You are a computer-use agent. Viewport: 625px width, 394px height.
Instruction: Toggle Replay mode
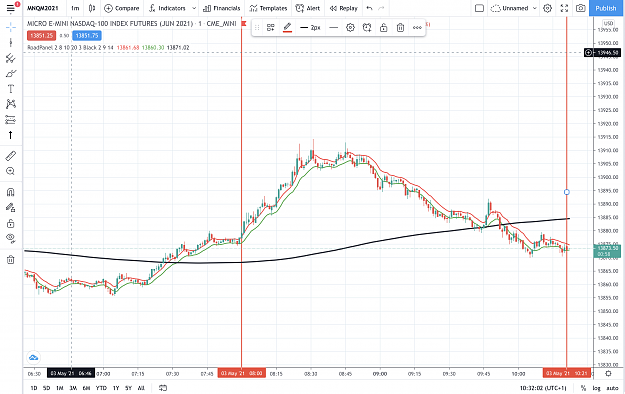click(x=344, y=8)
